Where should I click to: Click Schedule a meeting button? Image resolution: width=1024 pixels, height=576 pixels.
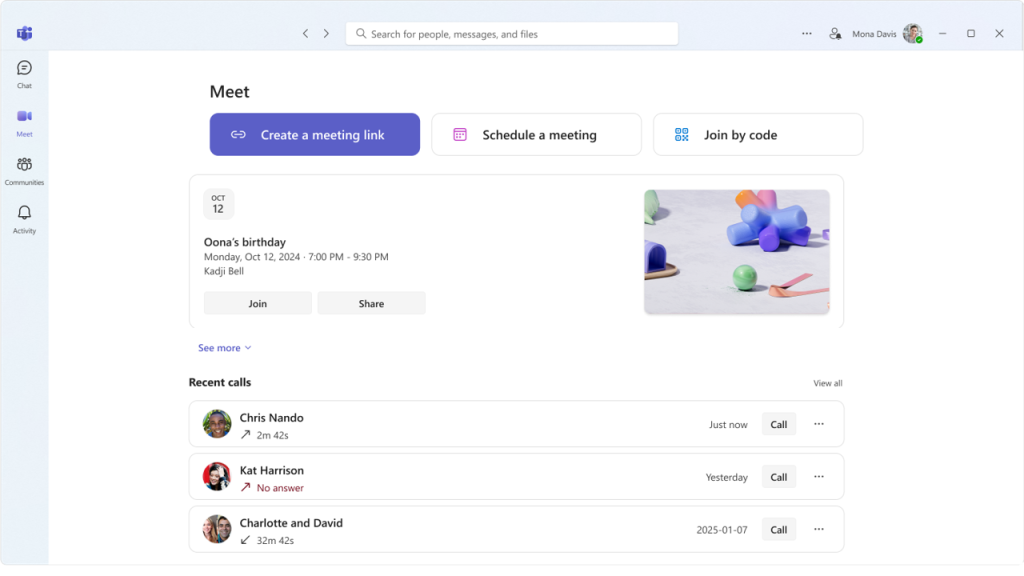(536, 135)
